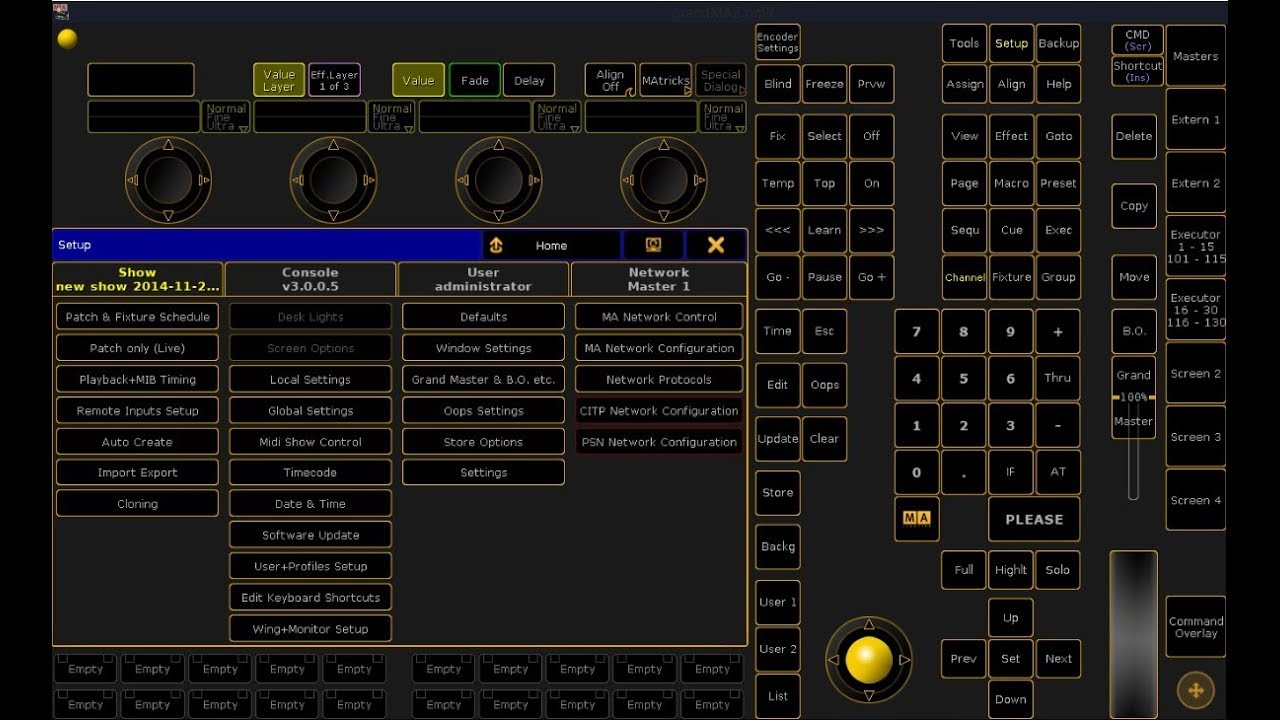Toggle the Value Layer button
Viewport: 1280px width, 720px height.
coord(279,80)
